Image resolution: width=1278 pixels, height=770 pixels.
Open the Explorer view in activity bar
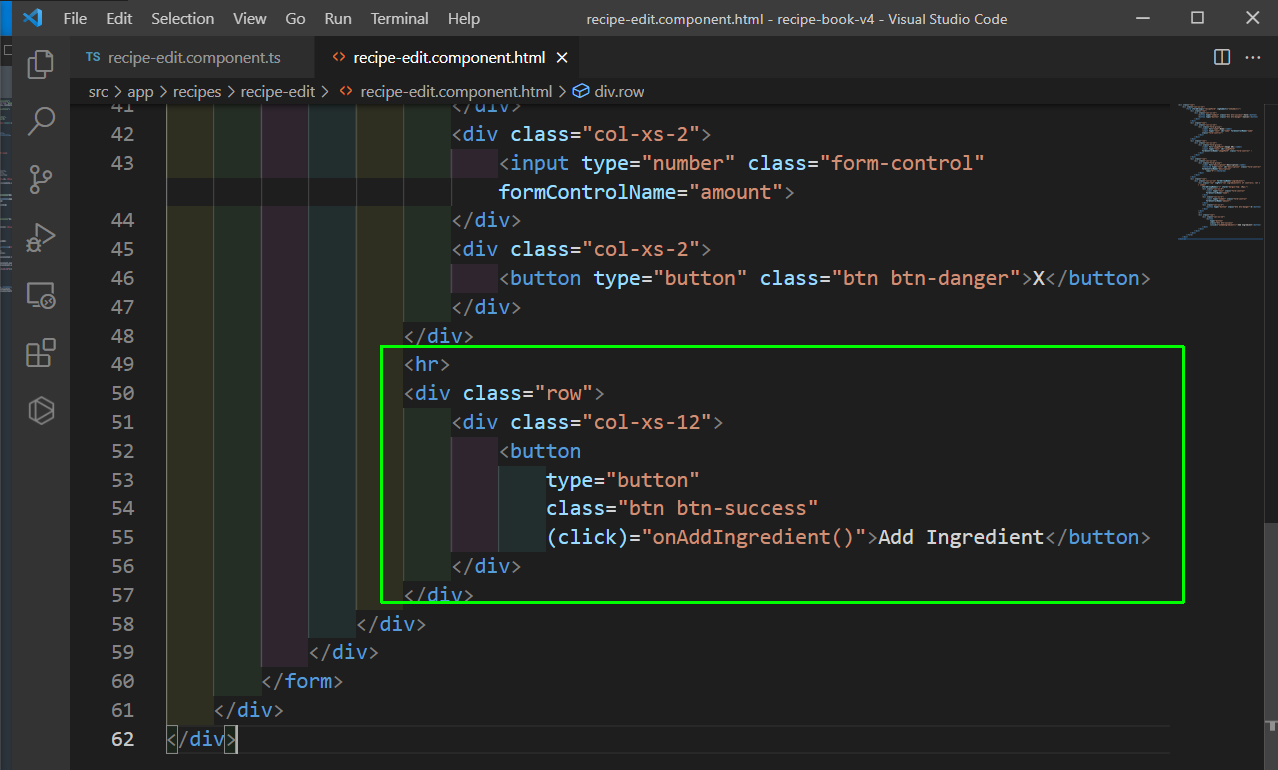pyautogui.click(x=41, y=64)
